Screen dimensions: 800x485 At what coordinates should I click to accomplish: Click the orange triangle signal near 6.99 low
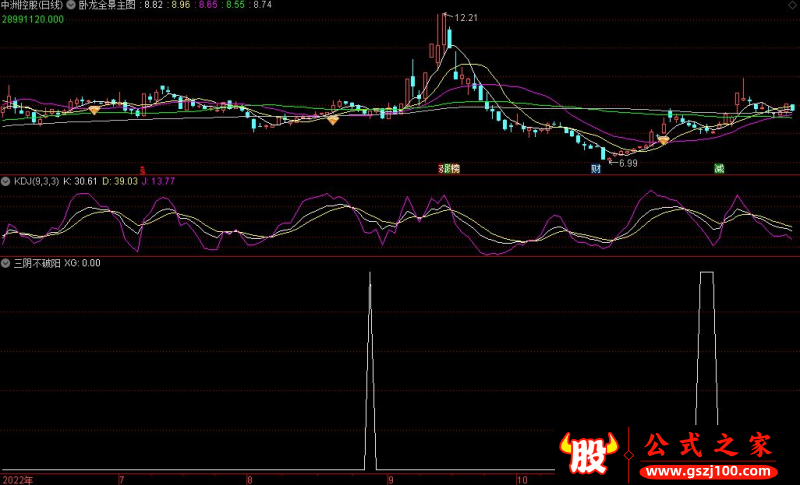[662, 141]
